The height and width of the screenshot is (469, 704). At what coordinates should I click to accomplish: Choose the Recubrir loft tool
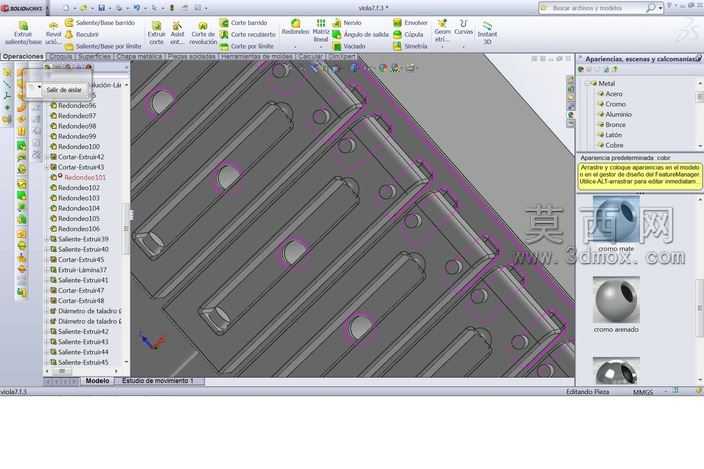(x=82, y=34)
